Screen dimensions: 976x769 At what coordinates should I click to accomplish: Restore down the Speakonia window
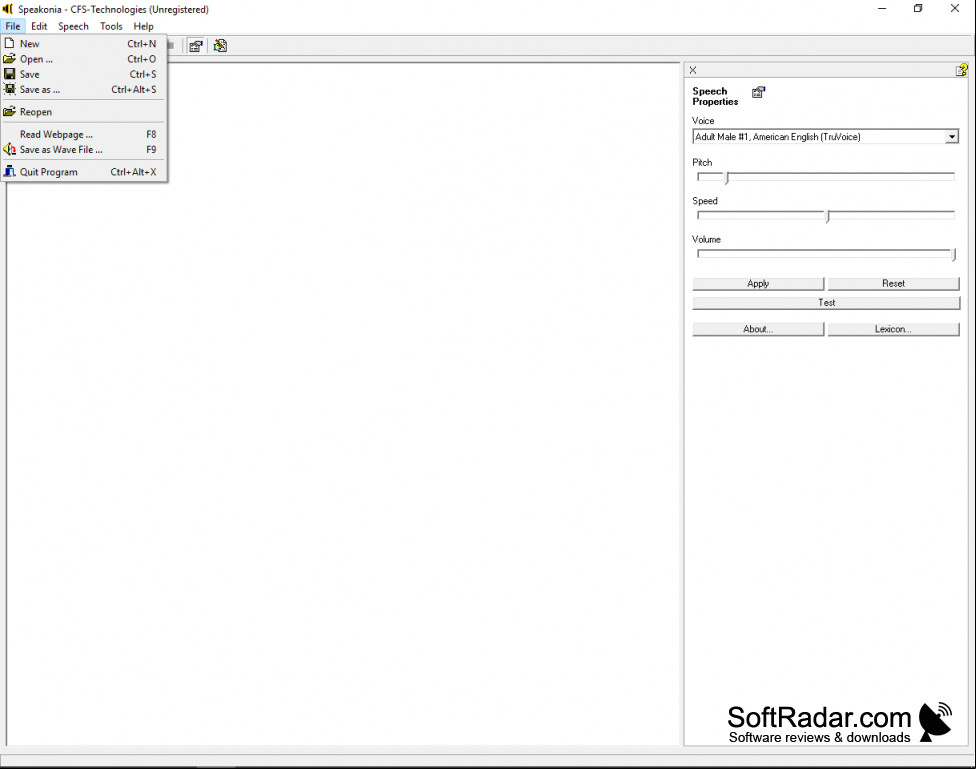click(x=918, y=9)
